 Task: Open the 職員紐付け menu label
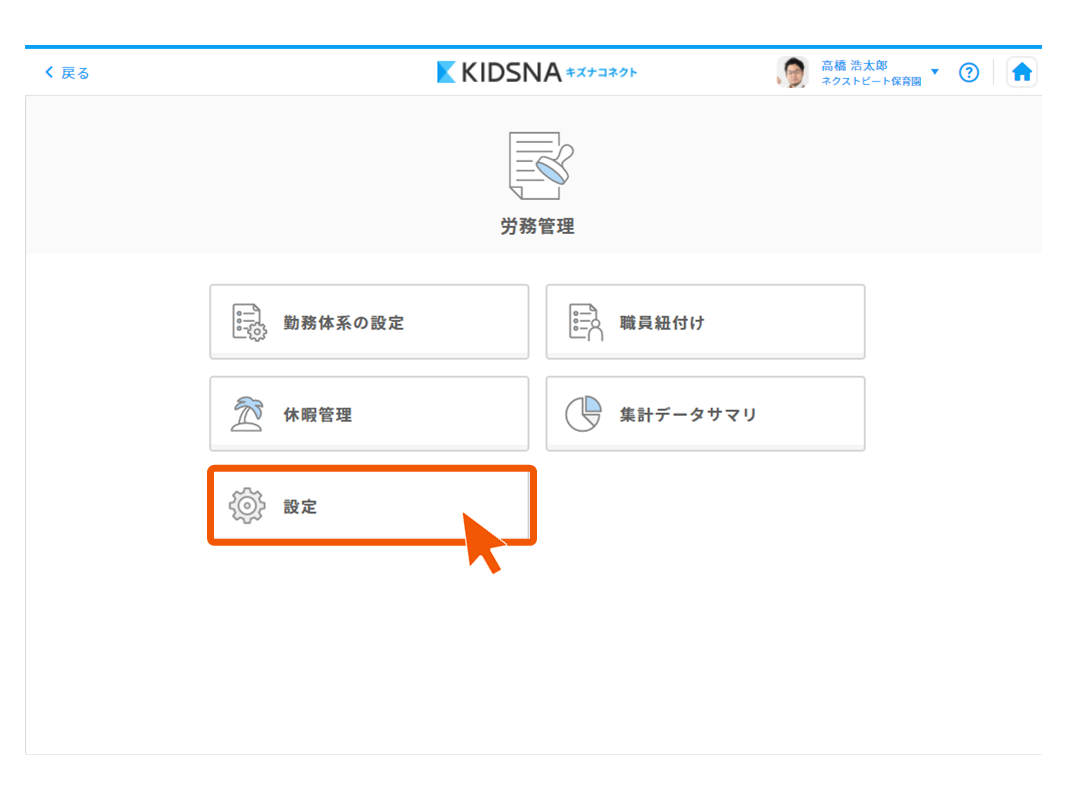click(x=662, y=323)
